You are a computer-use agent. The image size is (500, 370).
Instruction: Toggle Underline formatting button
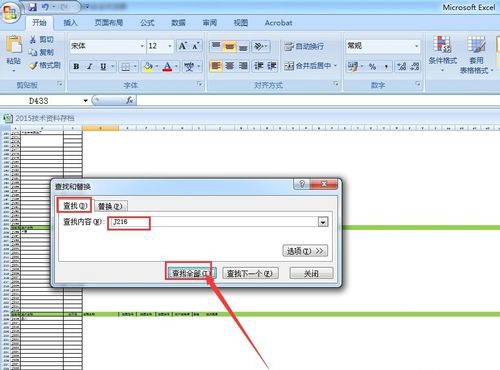pos(103,66)
